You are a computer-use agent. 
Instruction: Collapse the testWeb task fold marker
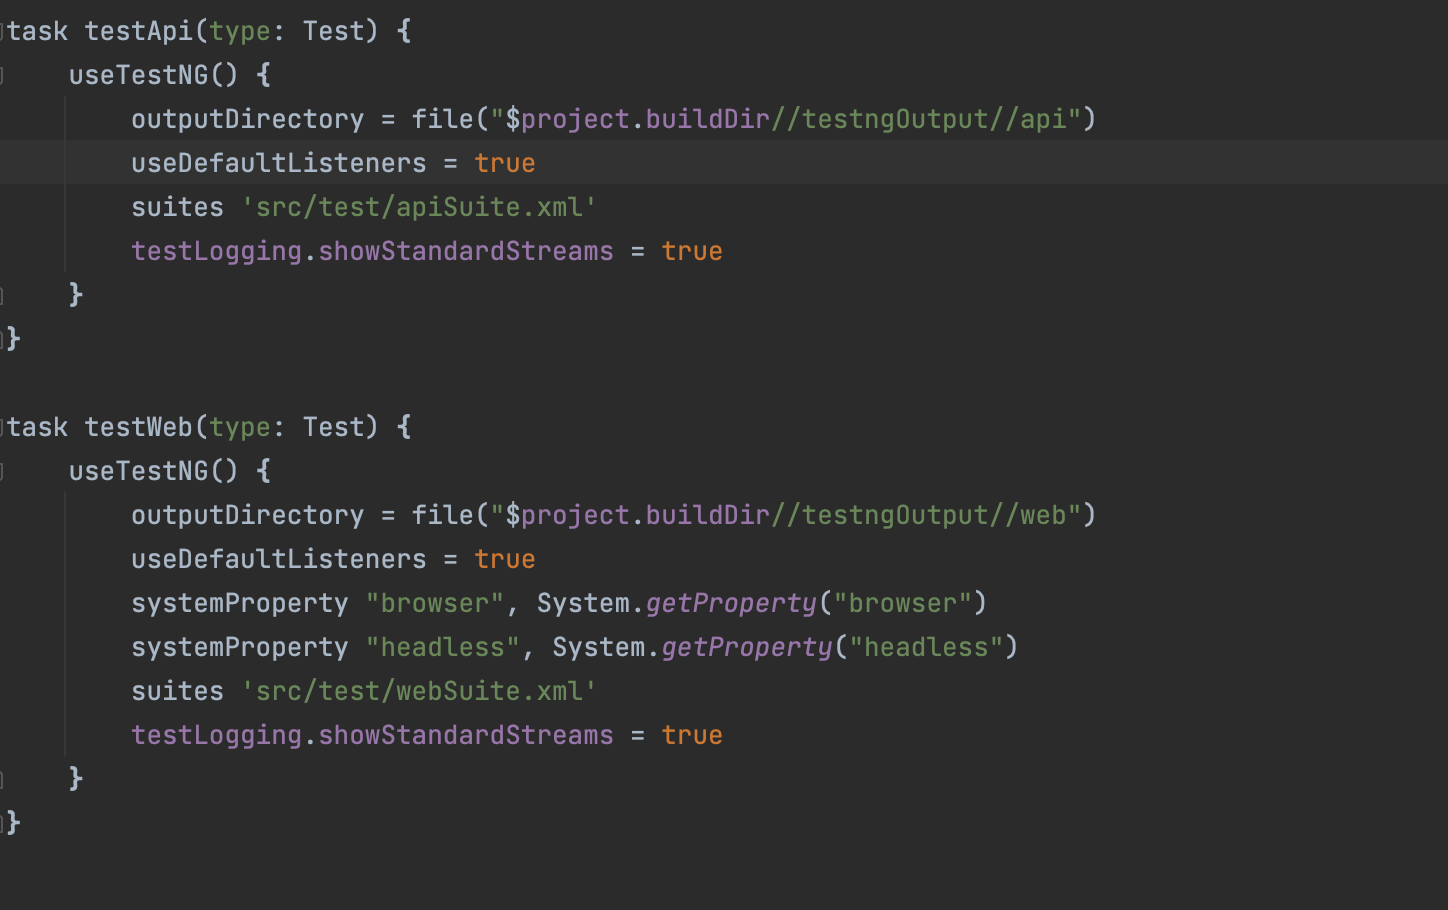click(x=3, y=427)
